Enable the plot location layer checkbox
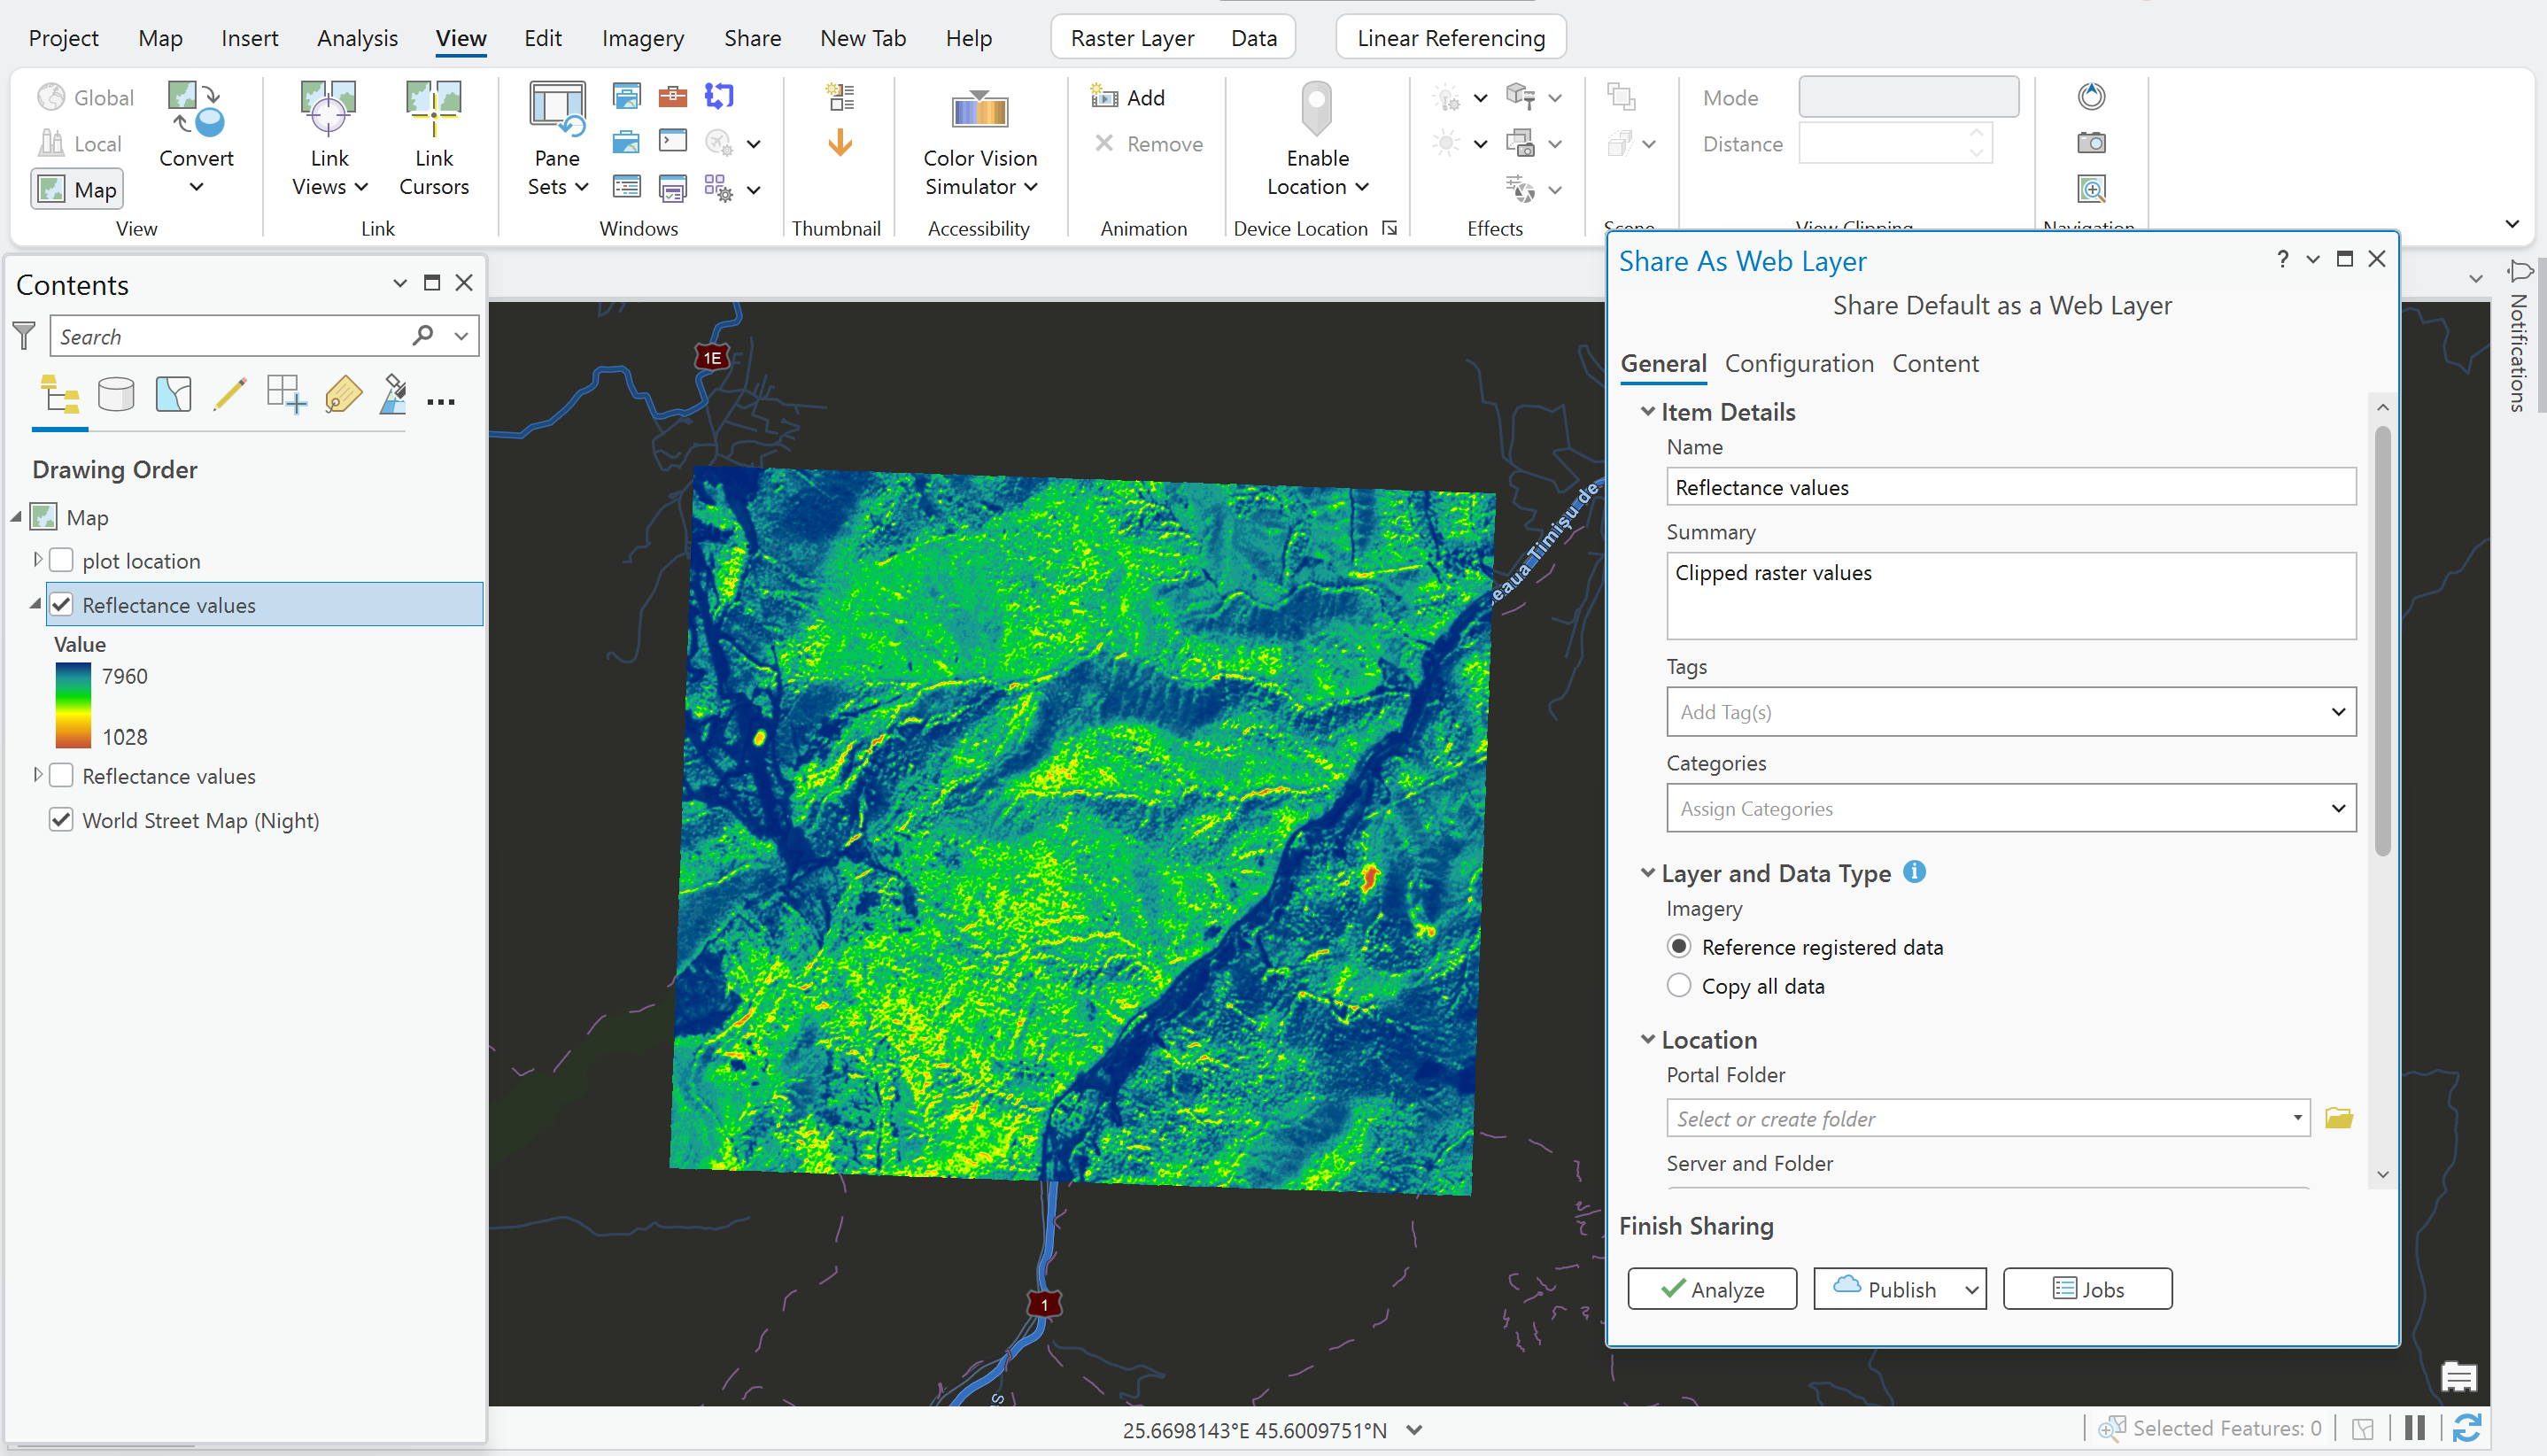The image size is (2547, 1456). (62, 561)
